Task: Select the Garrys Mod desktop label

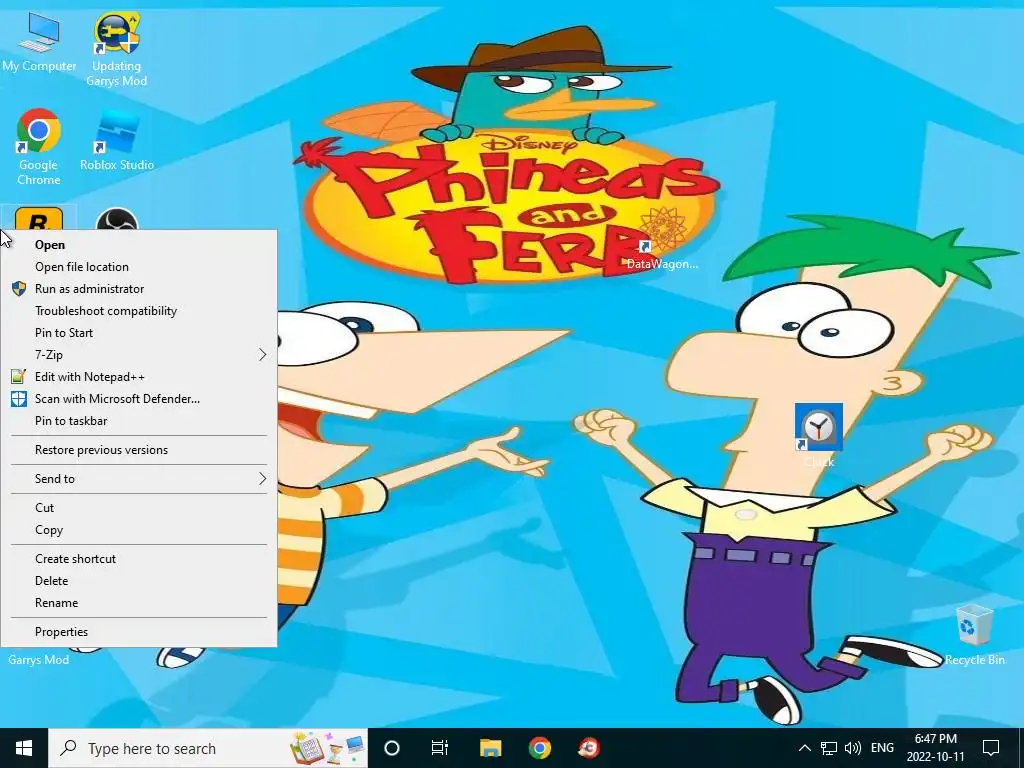Action: point(39,660)
